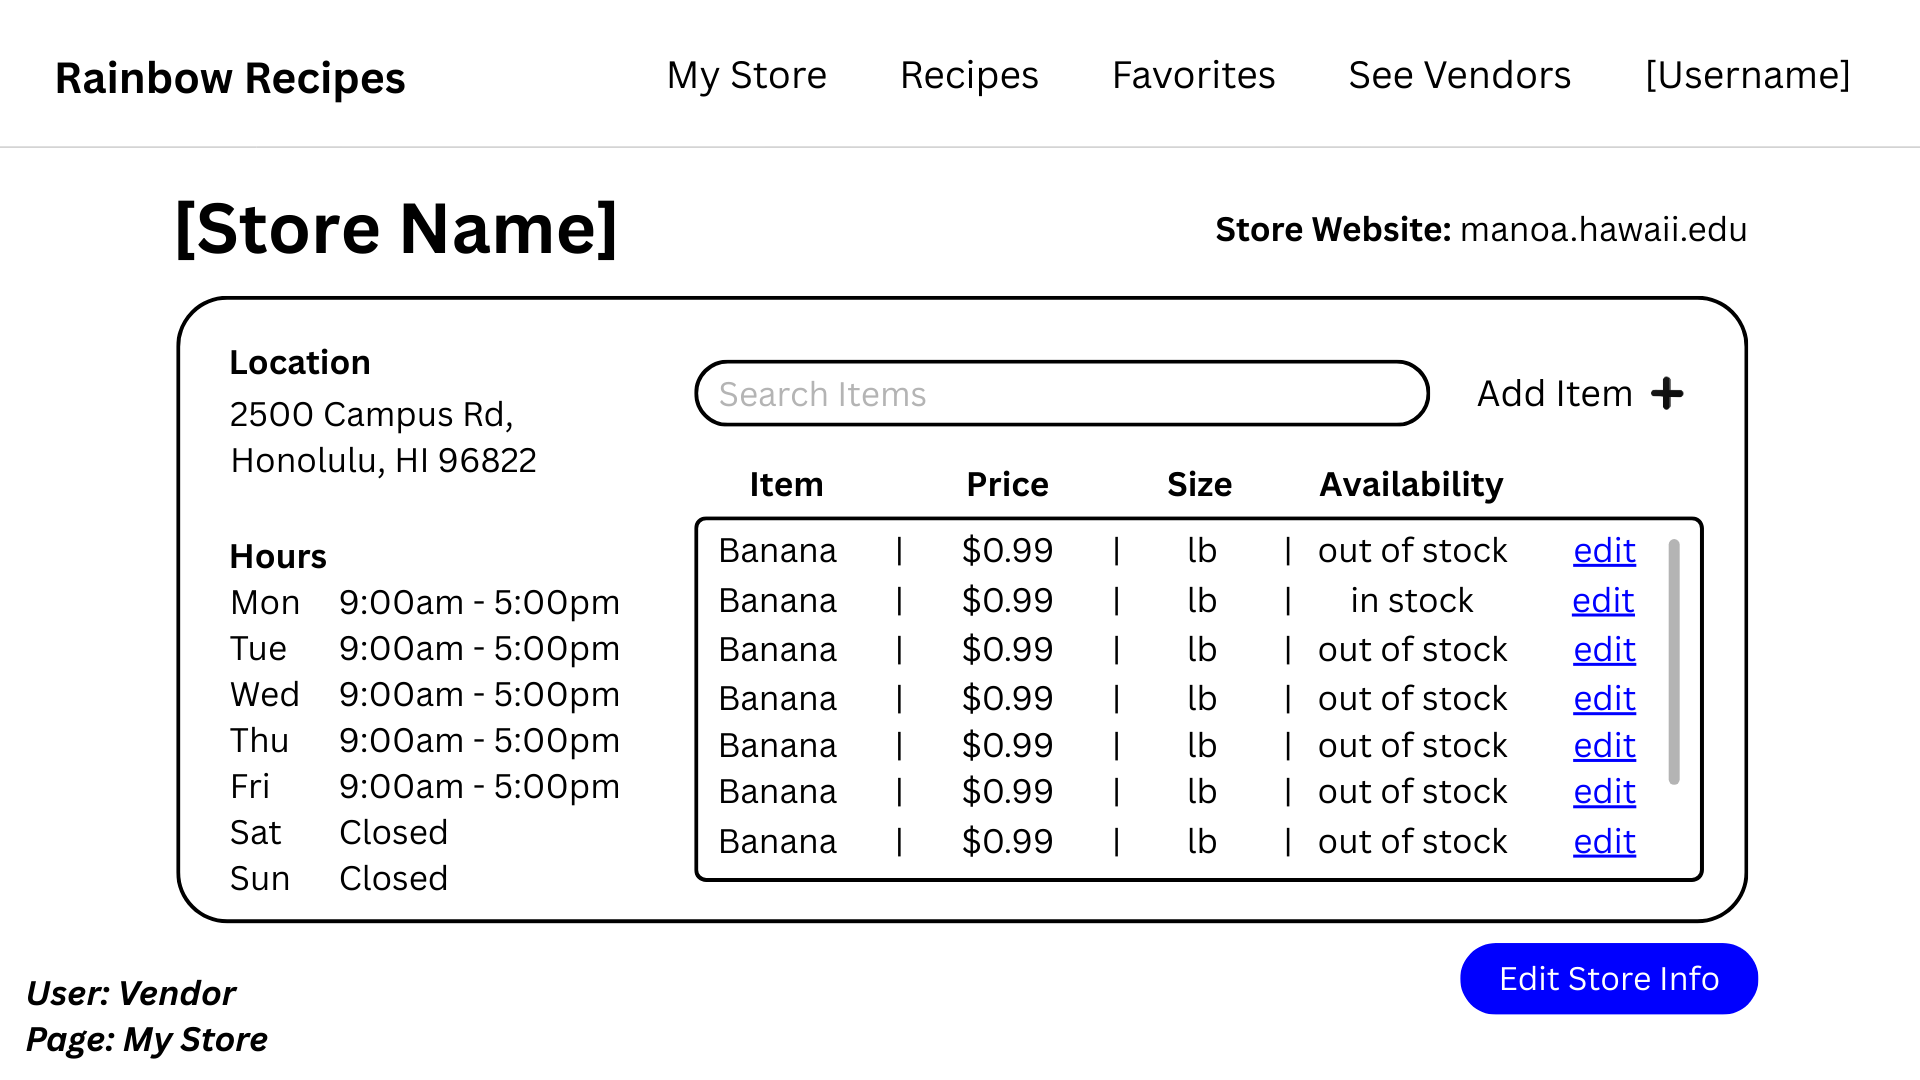Click edit on the sixth Banana row
The height and width of the screenshot is (1080, 1920).
pyautogui.click(x=1604, y=792)
